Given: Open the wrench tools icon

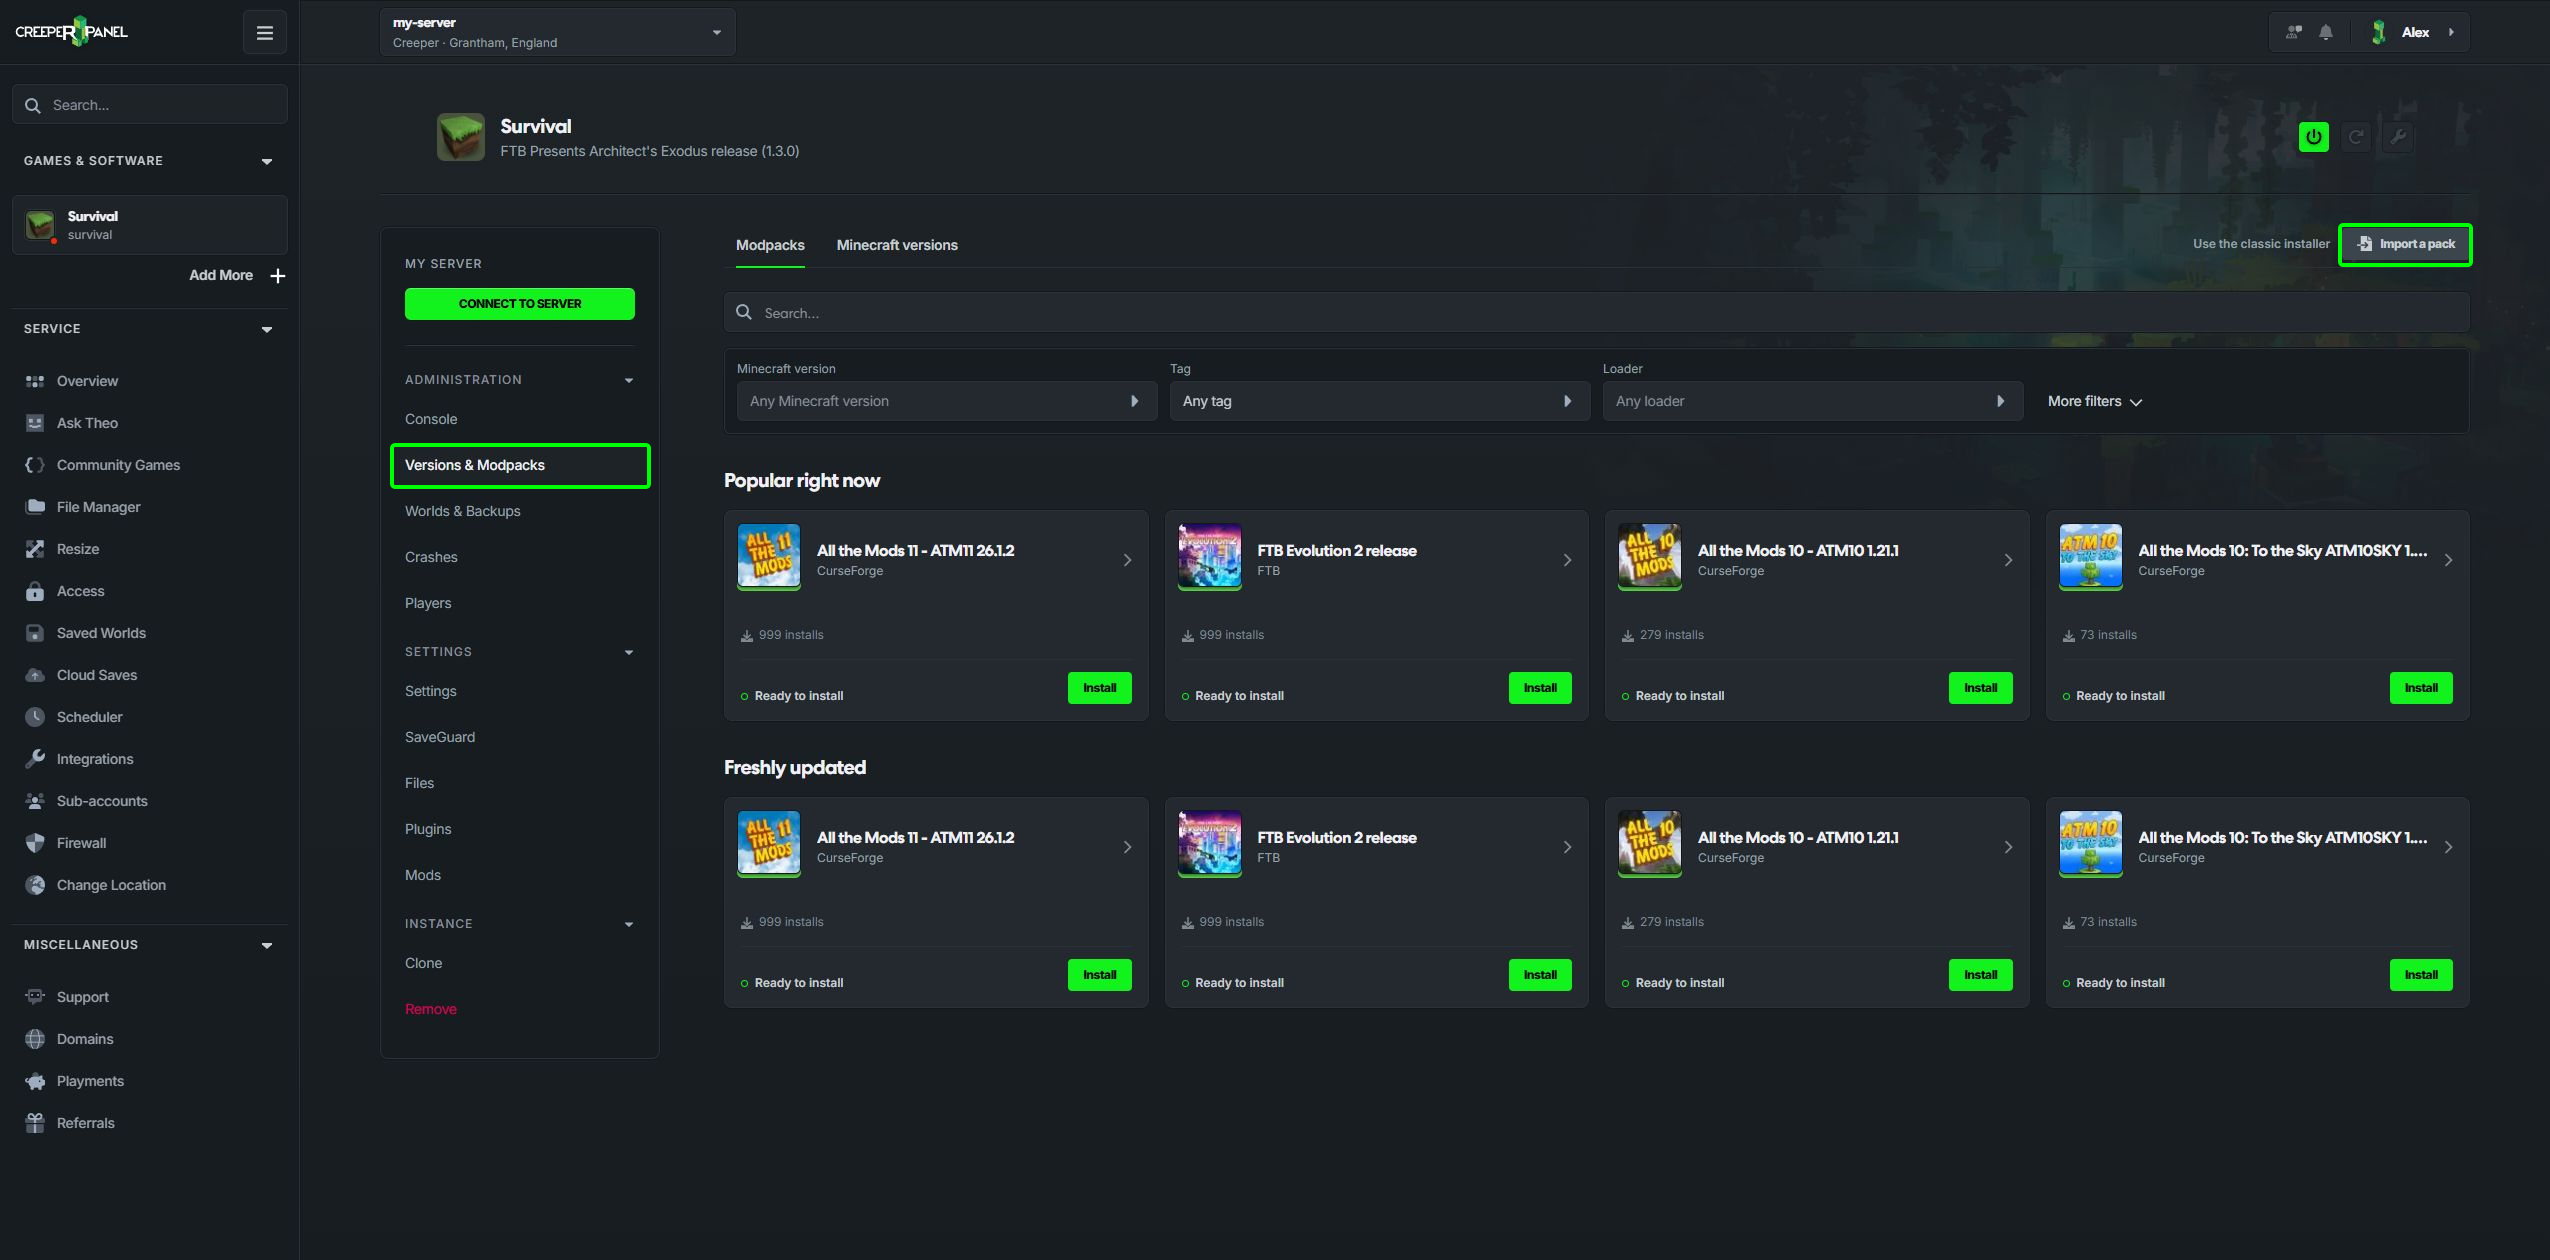Looking at the screenshot, I should [x=2398, y=137].
